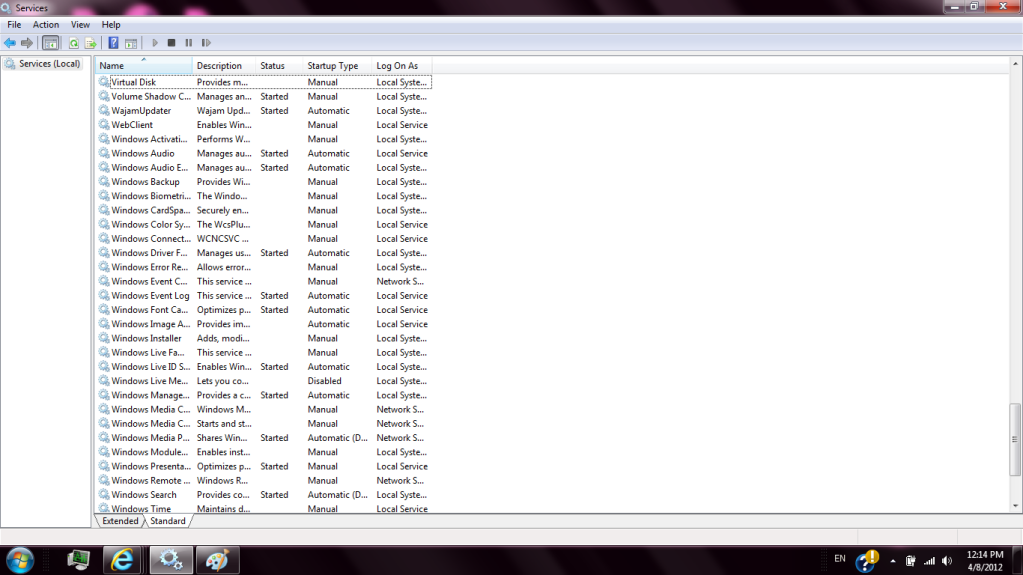The width and height of the screenshot is (1023, 575).
Task: Toggle the Action Pane toolbar button
Action: 131,43
